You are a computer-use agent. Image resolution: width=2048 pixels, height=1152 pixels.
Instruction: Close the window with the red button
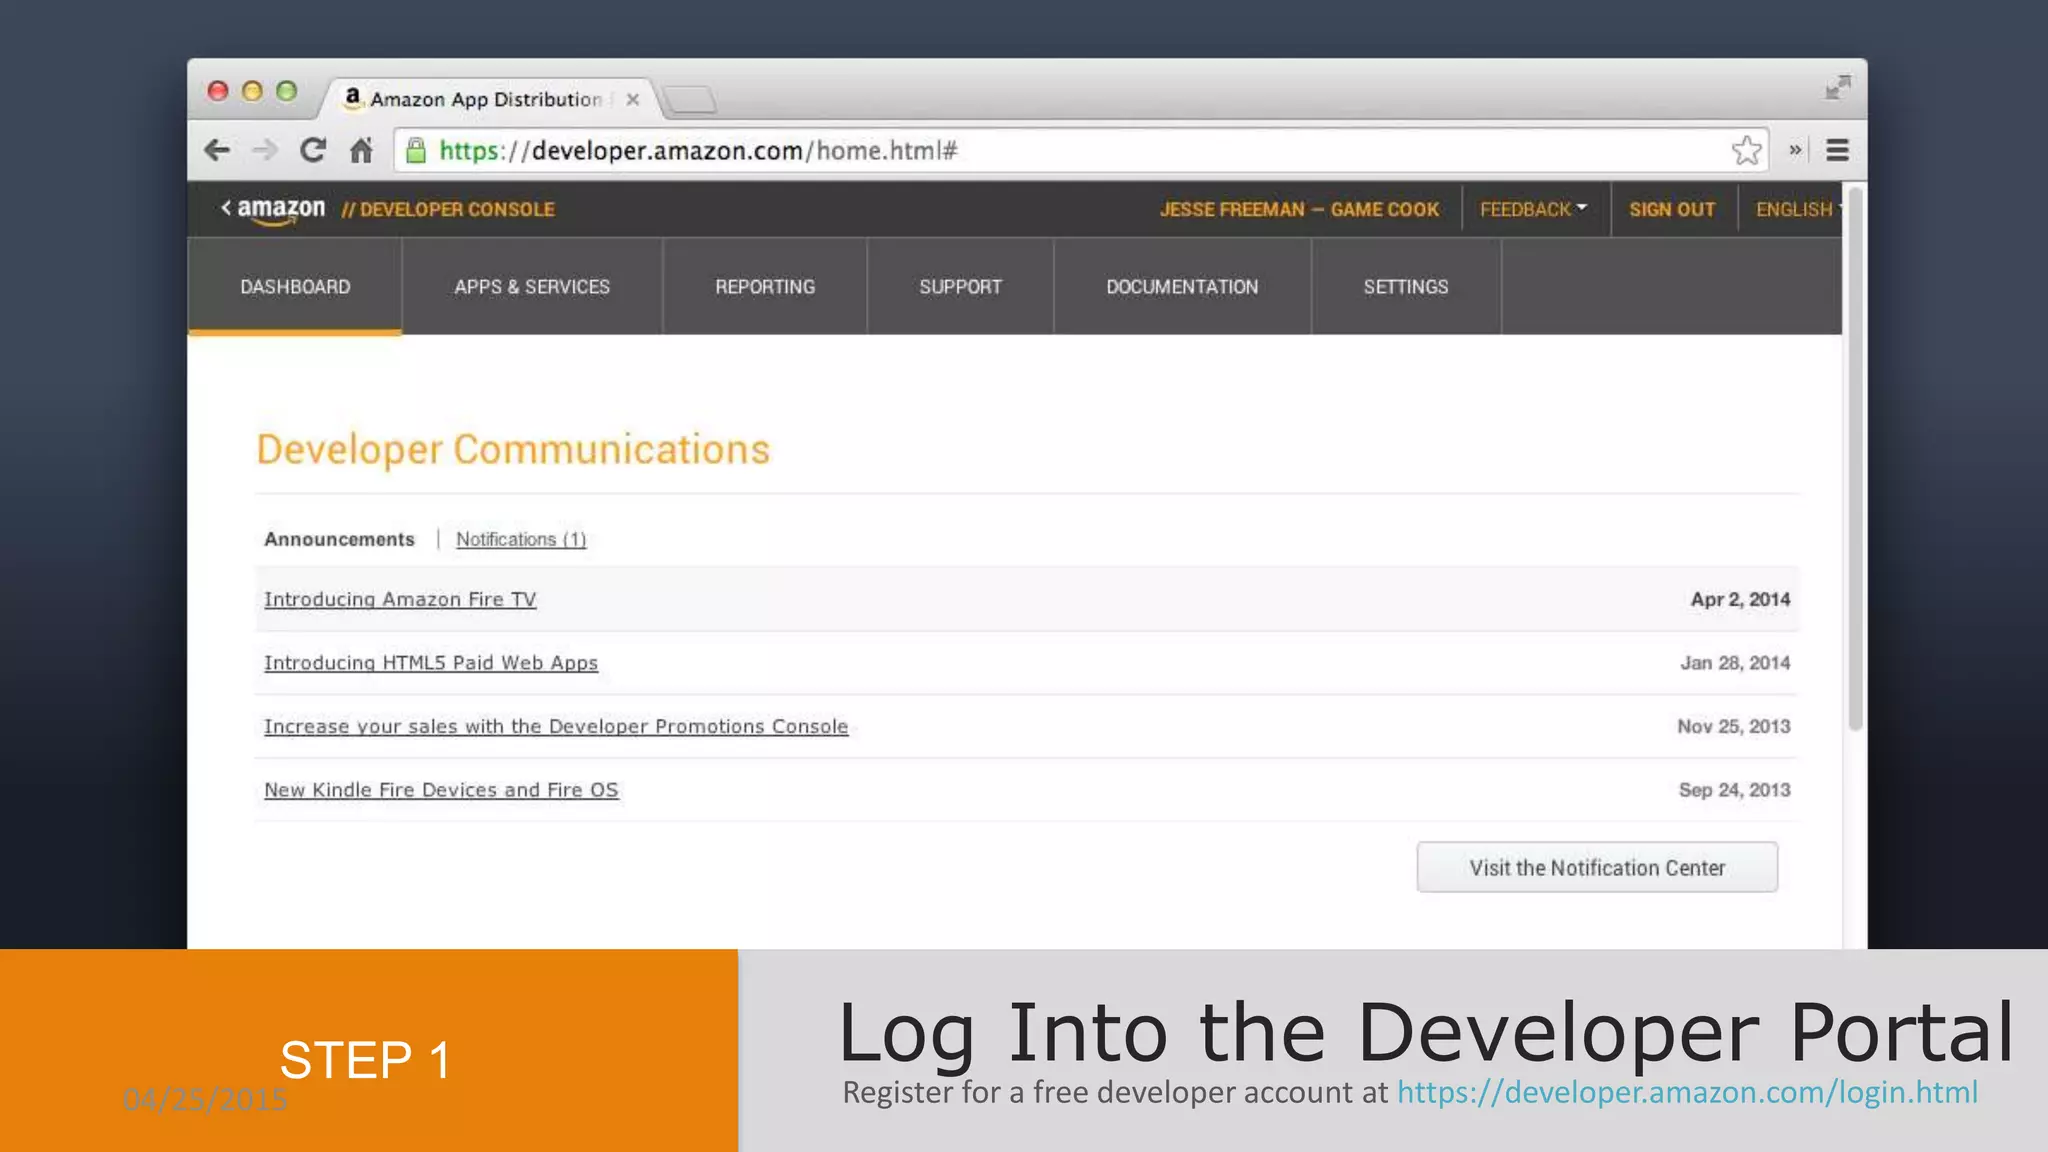[218, 91]
